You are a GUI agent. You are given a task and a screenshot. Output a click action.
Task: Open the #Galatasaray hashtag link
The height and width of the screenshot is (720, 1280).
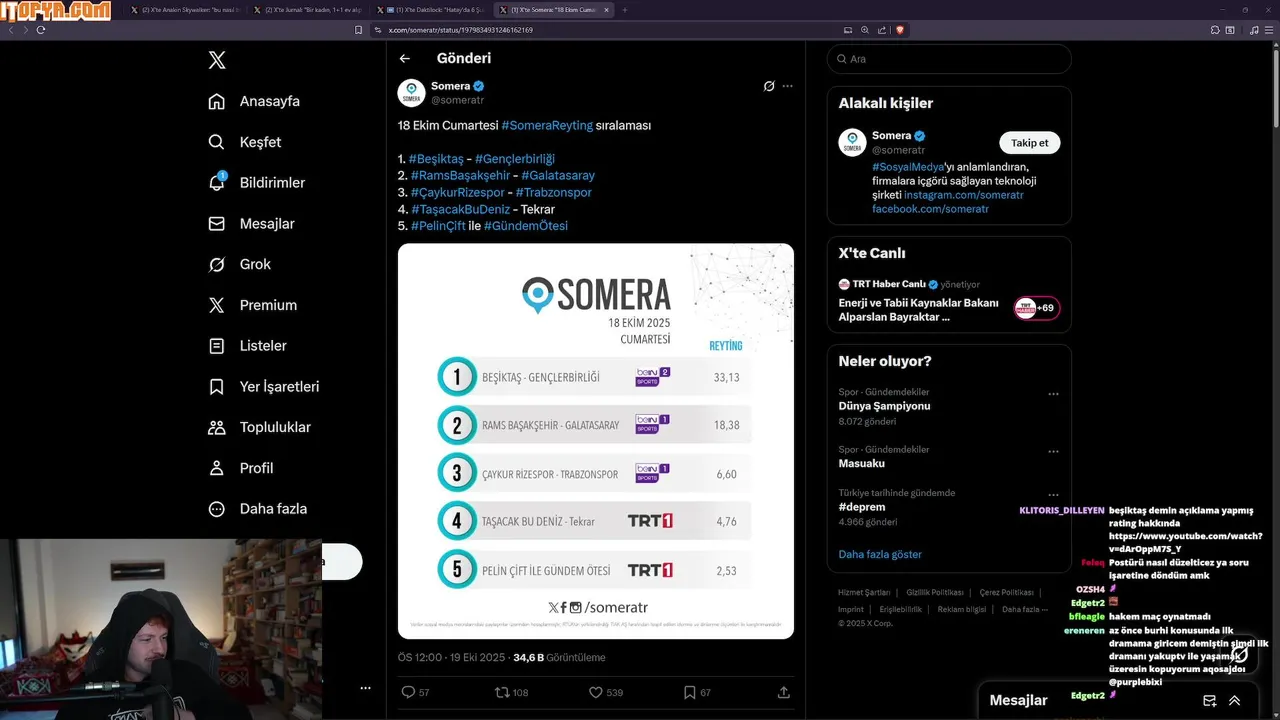click(x=558, y=175)
